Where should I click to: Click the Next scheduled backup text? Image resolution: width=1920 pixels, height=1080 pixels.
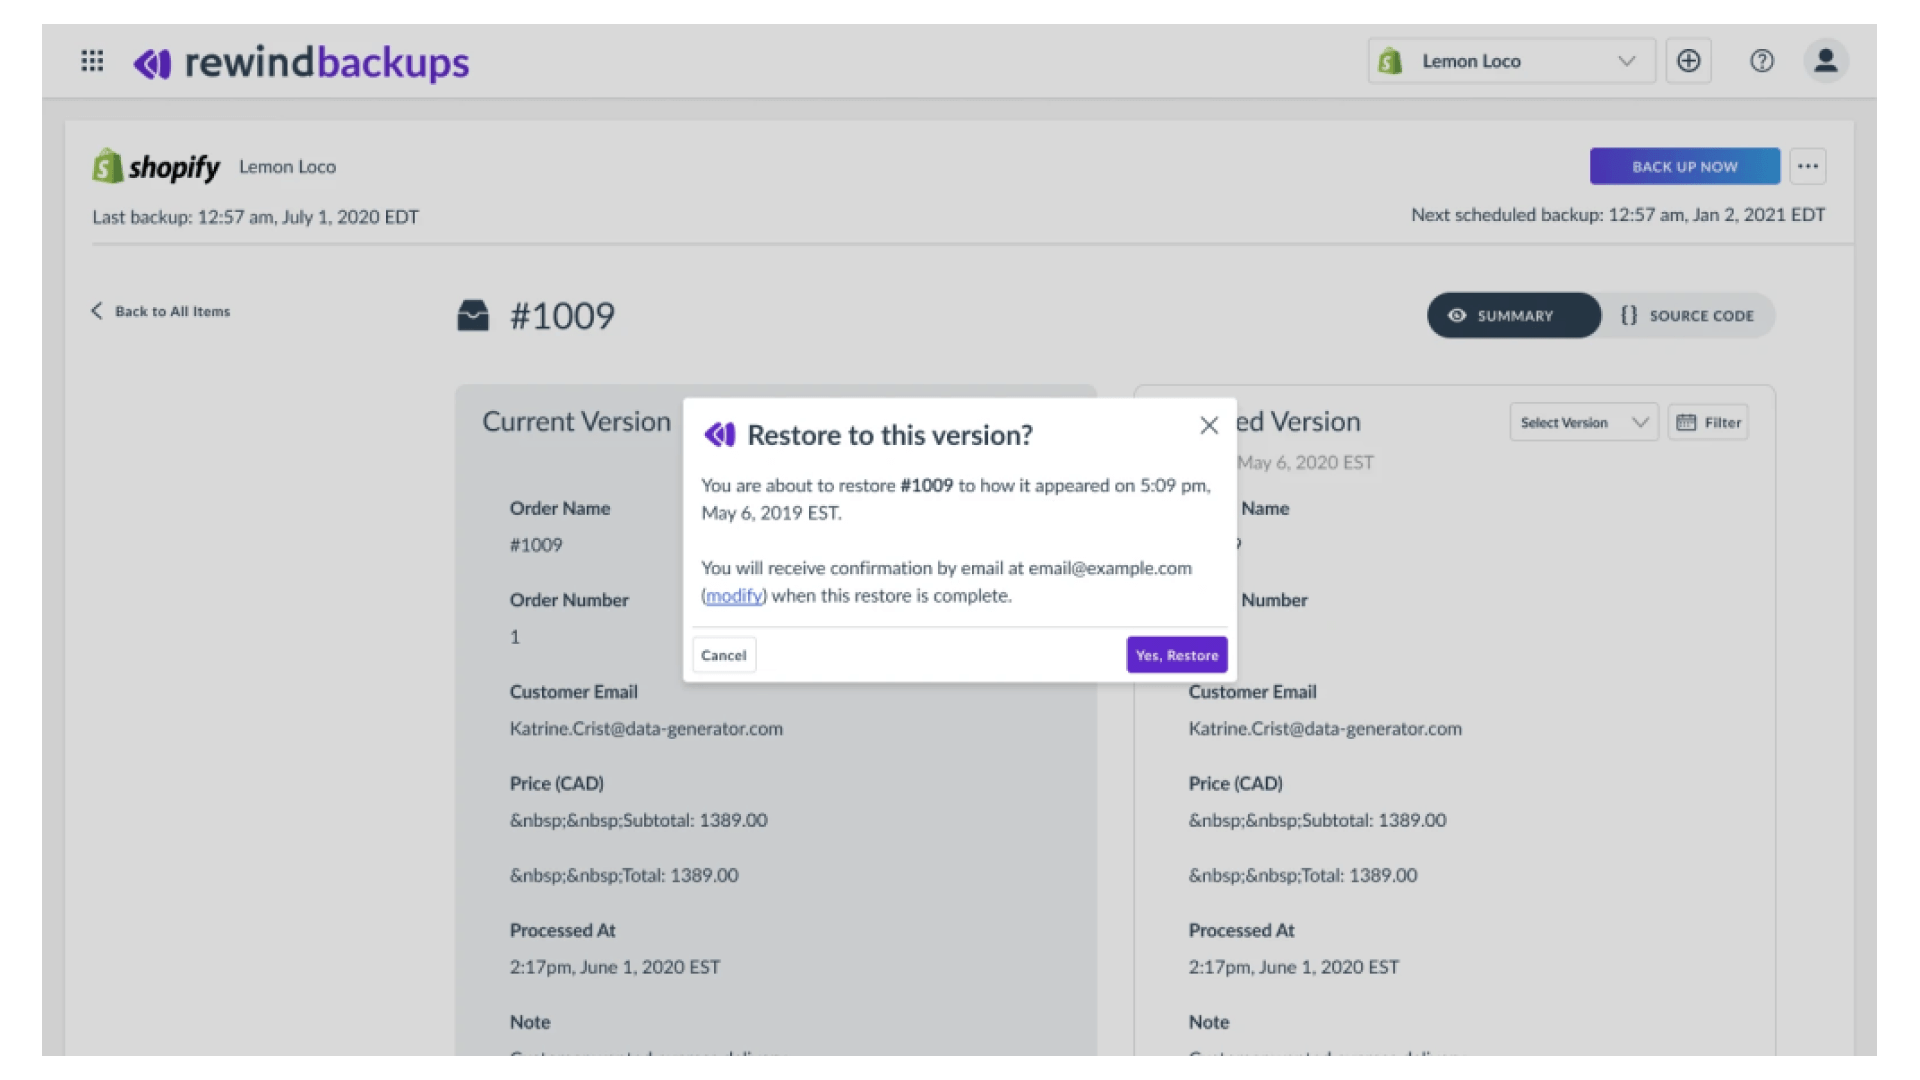click(1618, 215)
